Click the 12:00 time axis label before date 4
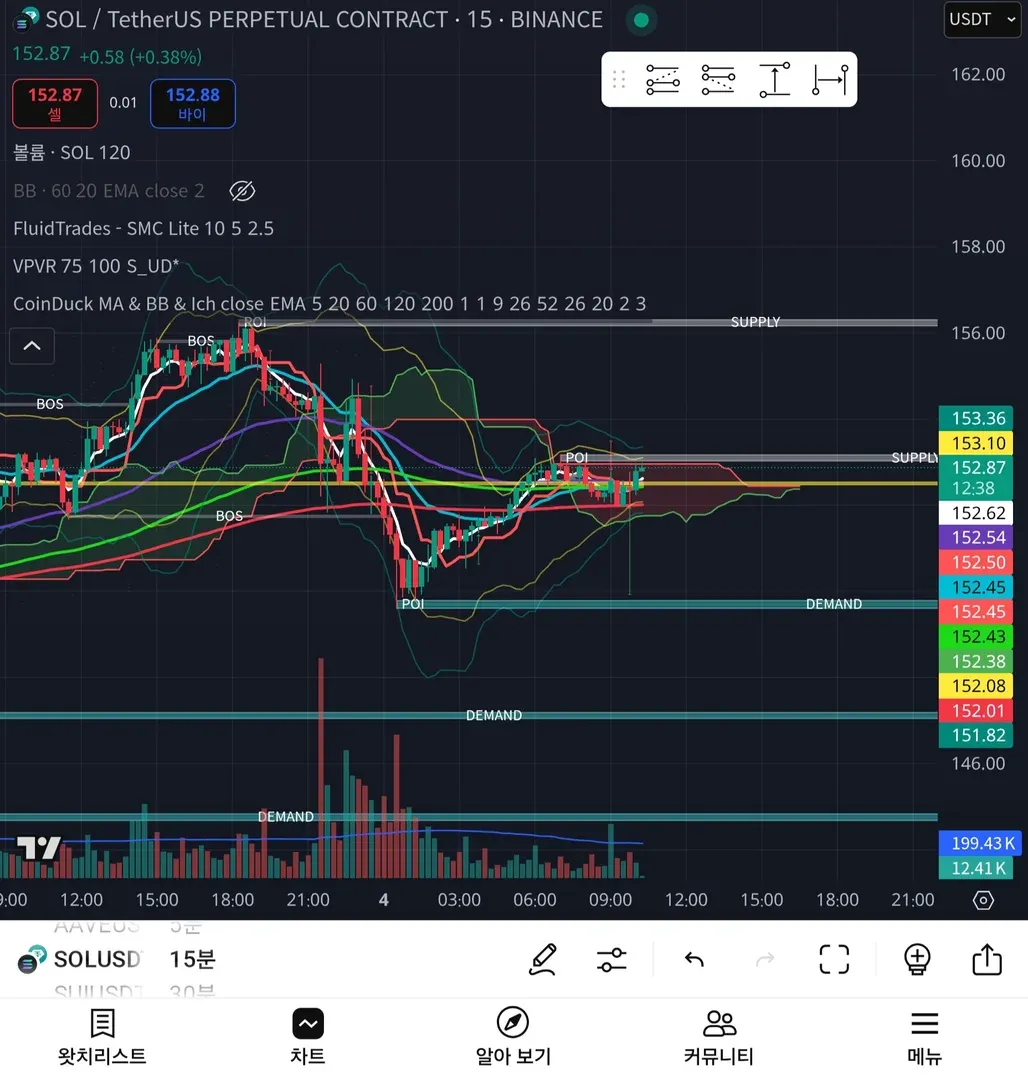1028x1080 pixels. click(81, 900)
